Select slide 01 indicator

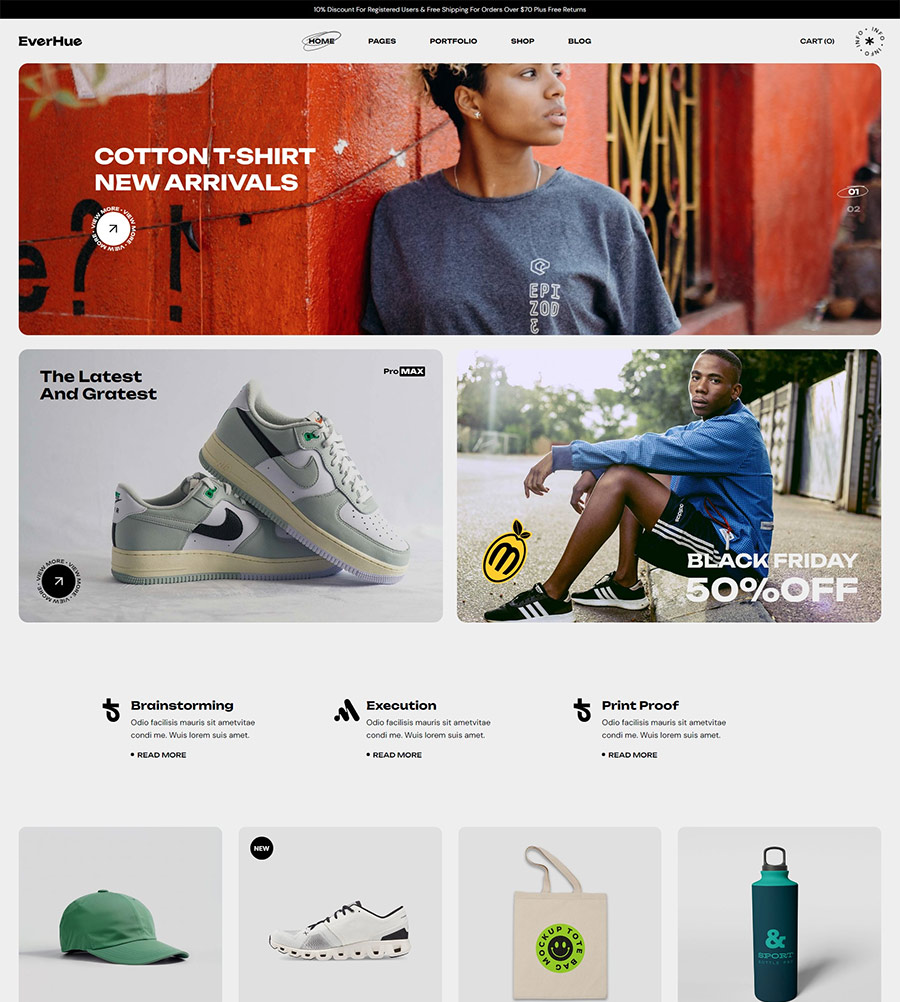853,192
